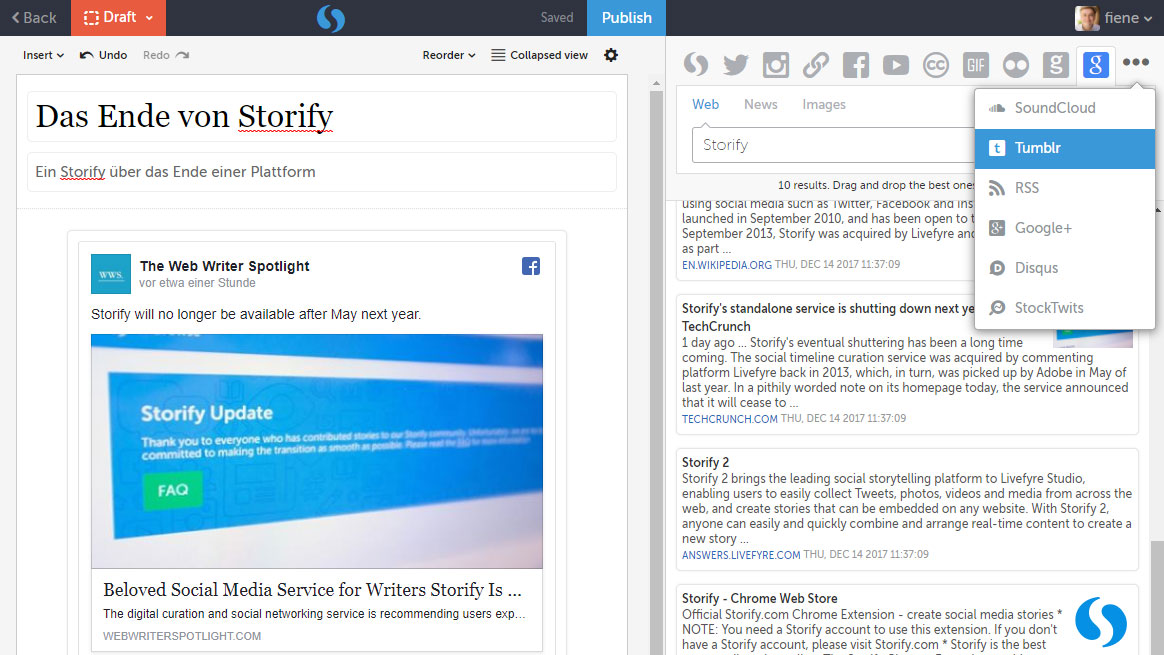This screenshot has height=655, width=1164.
Task: Select the Flickr source icon
Action: pyautogui.click(x=1016, y=65)
